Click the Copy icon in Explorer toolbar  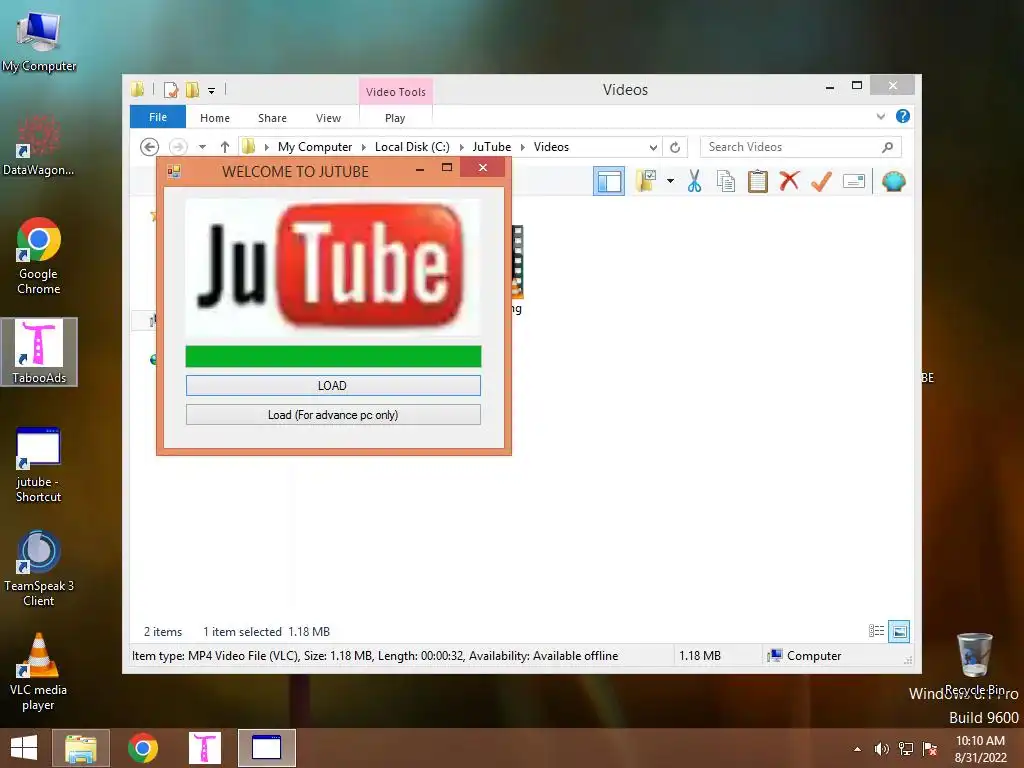[x=726, y=181]
